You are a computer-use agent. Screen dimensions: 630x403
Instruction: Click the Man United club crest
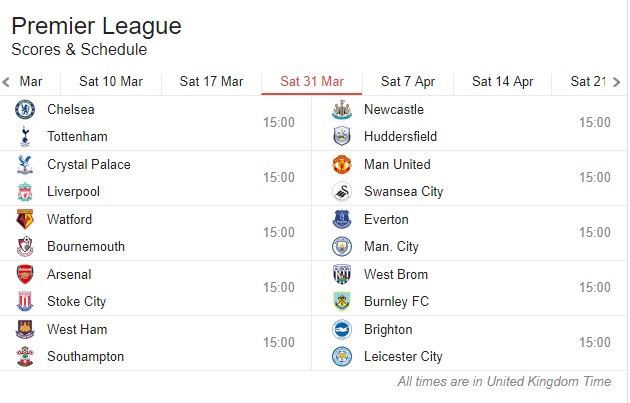point(342,165)
